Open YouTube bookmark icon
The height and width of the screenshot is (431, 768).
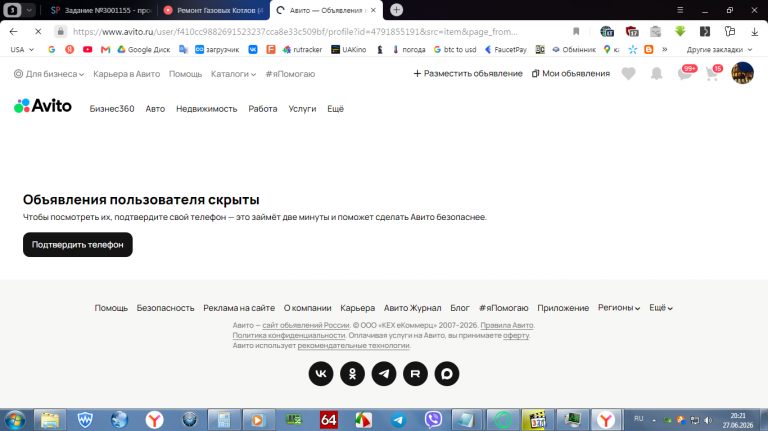tap(88, 49)
